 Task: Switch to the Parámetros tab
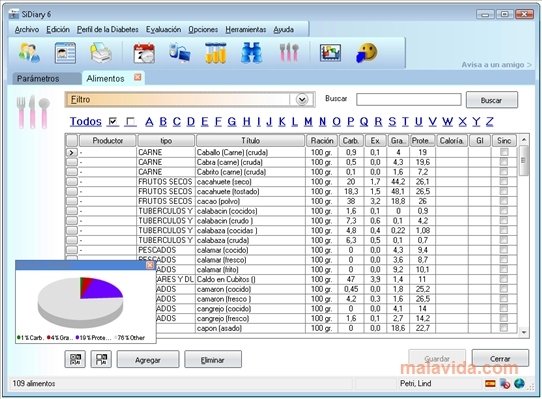coord(38,78)
